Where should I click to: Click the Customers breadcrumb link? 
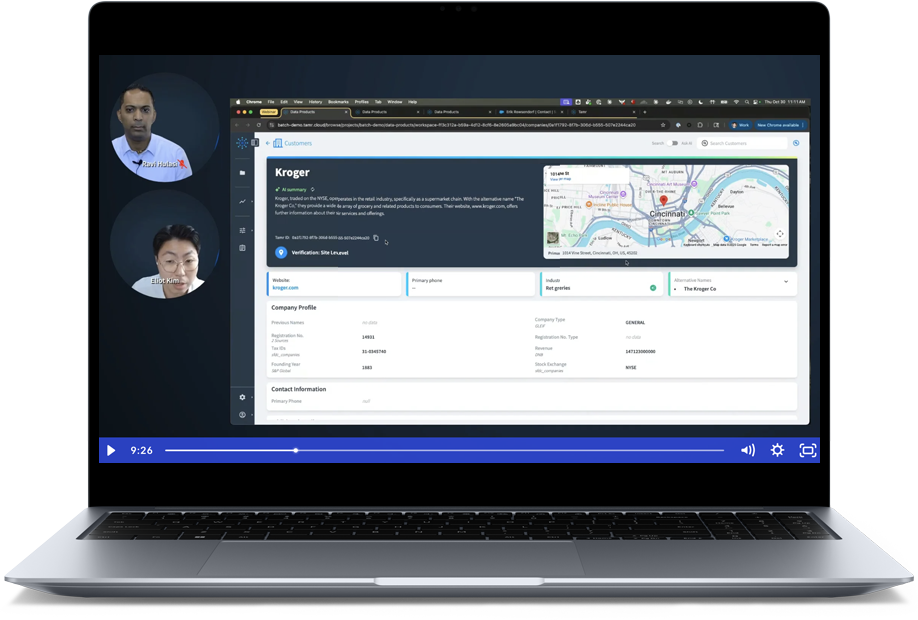(x=298, y=143)
